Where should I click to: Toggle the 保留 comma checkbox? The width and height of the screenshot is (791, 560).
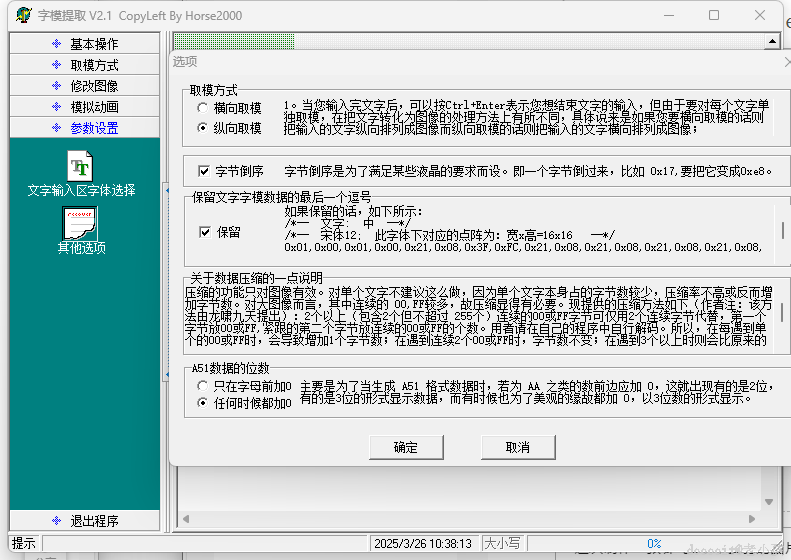(205, 232)
